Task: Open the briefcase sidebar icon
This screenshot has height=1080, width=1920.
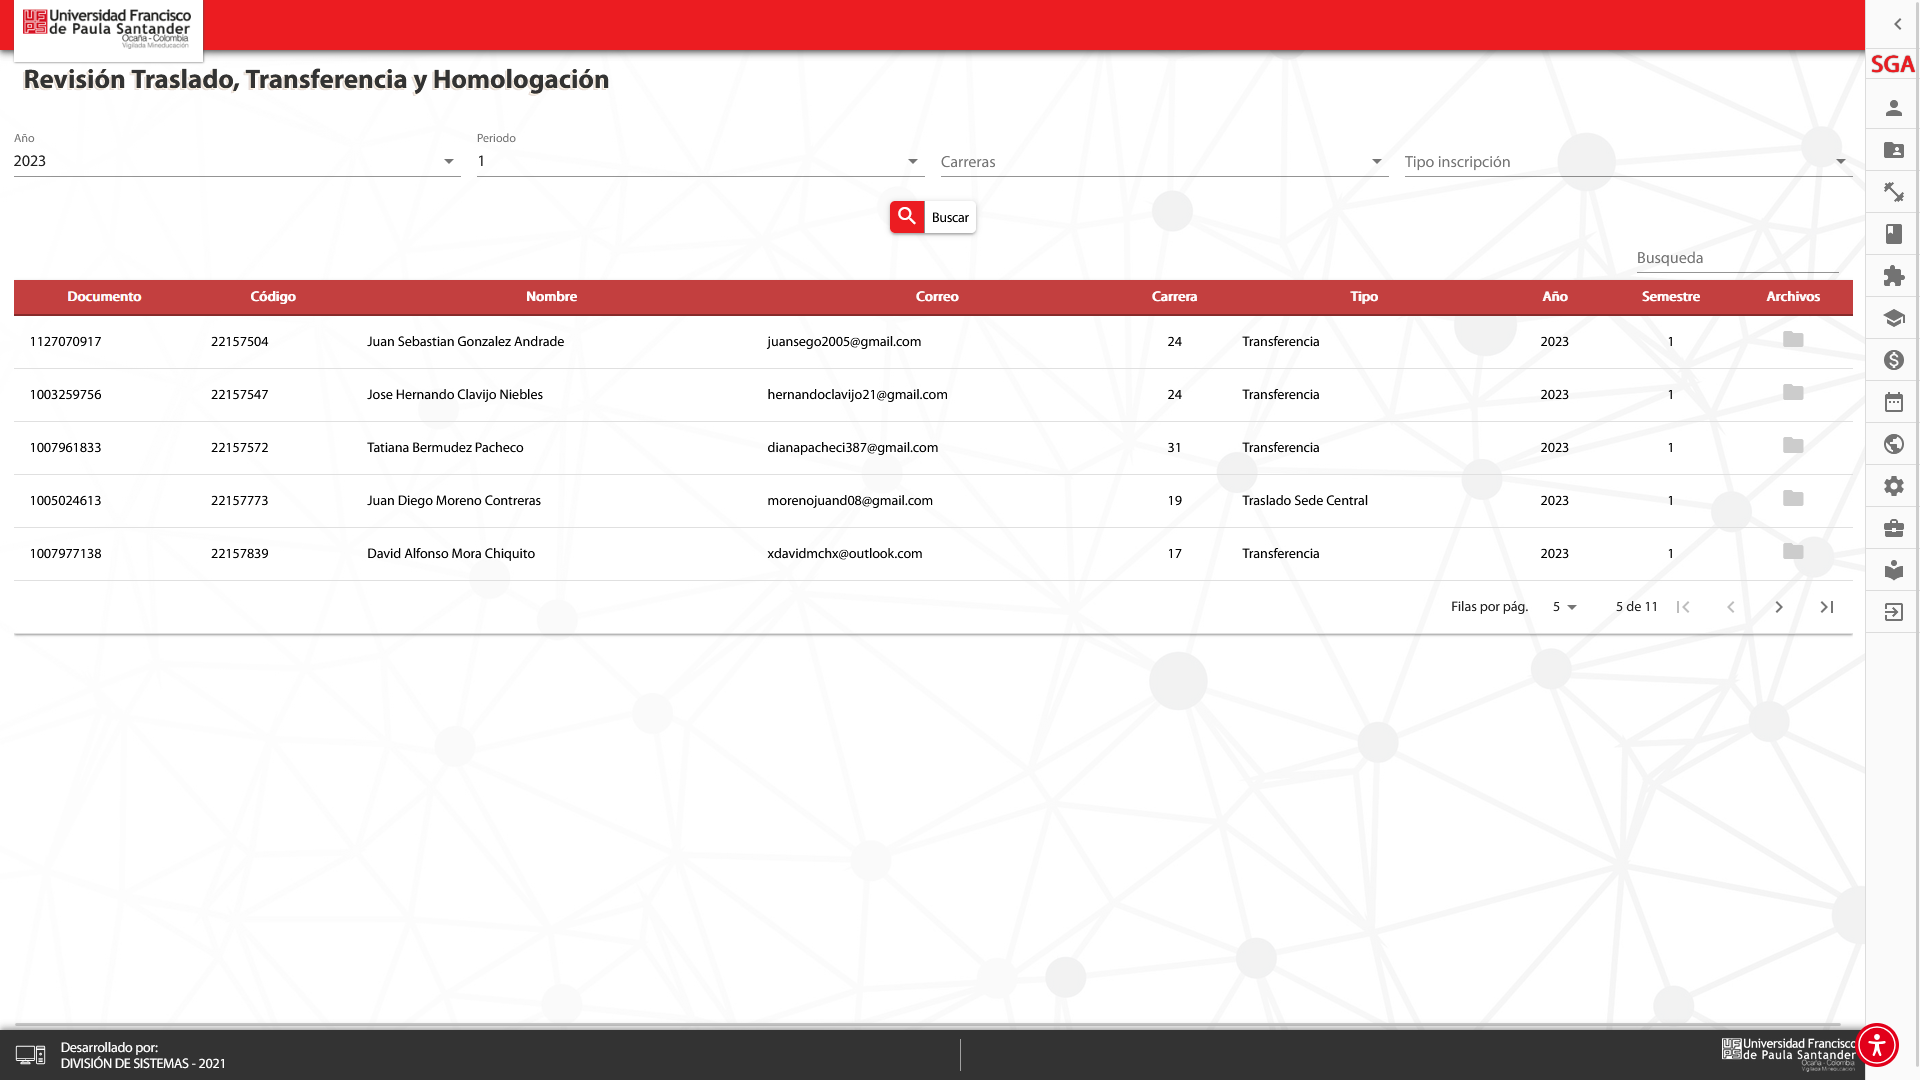Action: pos(1893,528)
